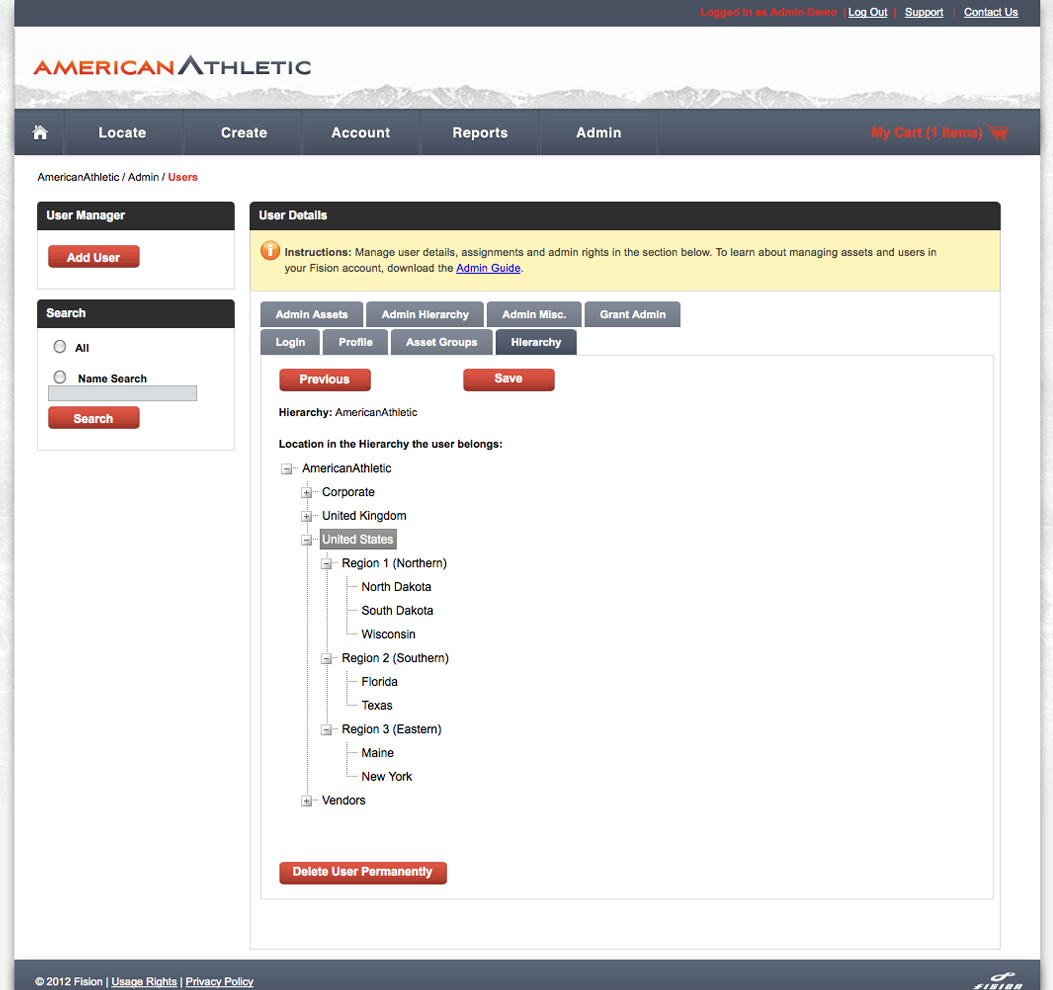The image size is (1053, 990).
Task: Click My Cart (1 Items) link
Action: 926,132
